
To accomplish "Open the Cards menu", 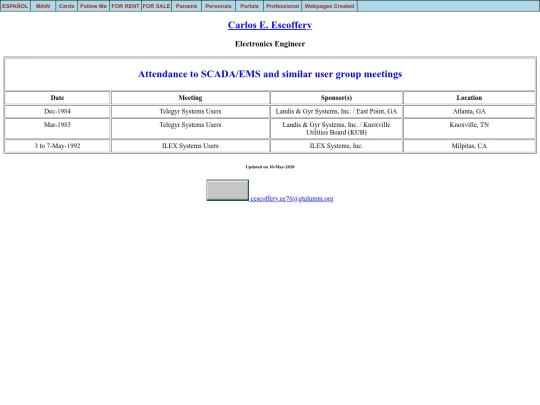I will coord(66,6).
